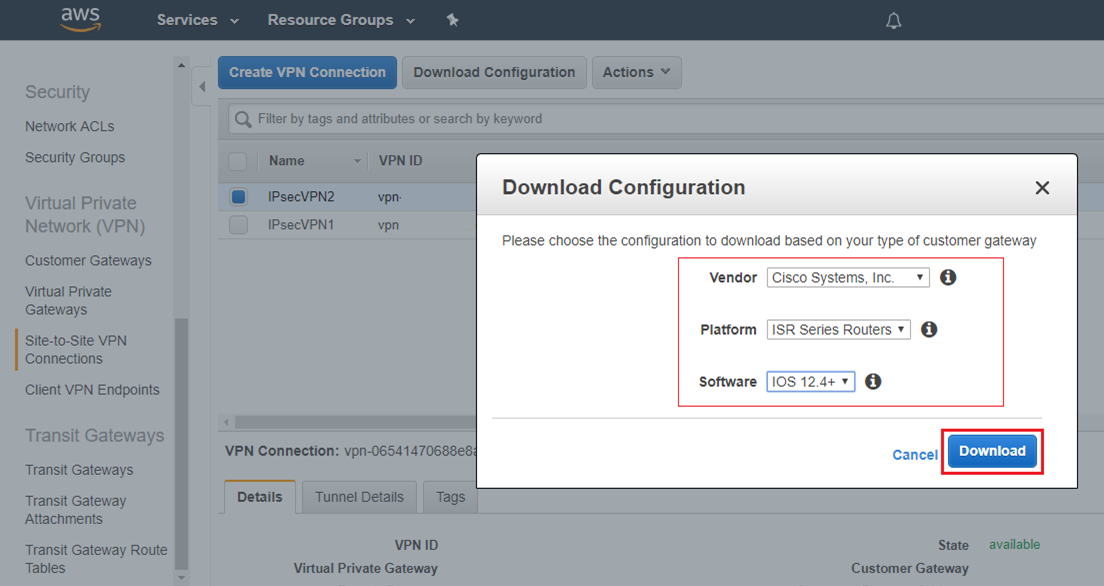The image size is (1104, 586).
Task: Open Transit Gateway Attachments in sidebar
Action: click(x=75, y=510)
